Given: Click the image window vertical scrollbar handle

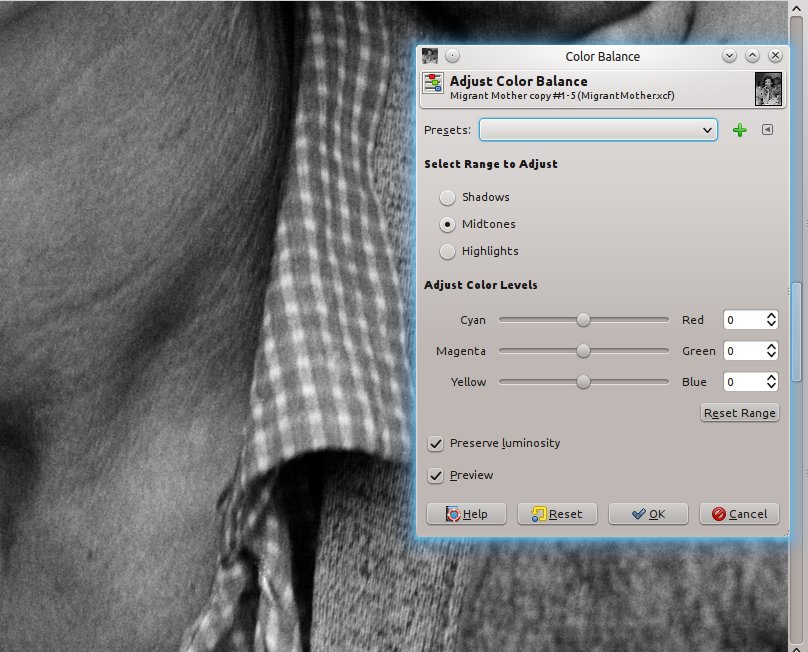Looking at the screenshot, I should [797, 331].
